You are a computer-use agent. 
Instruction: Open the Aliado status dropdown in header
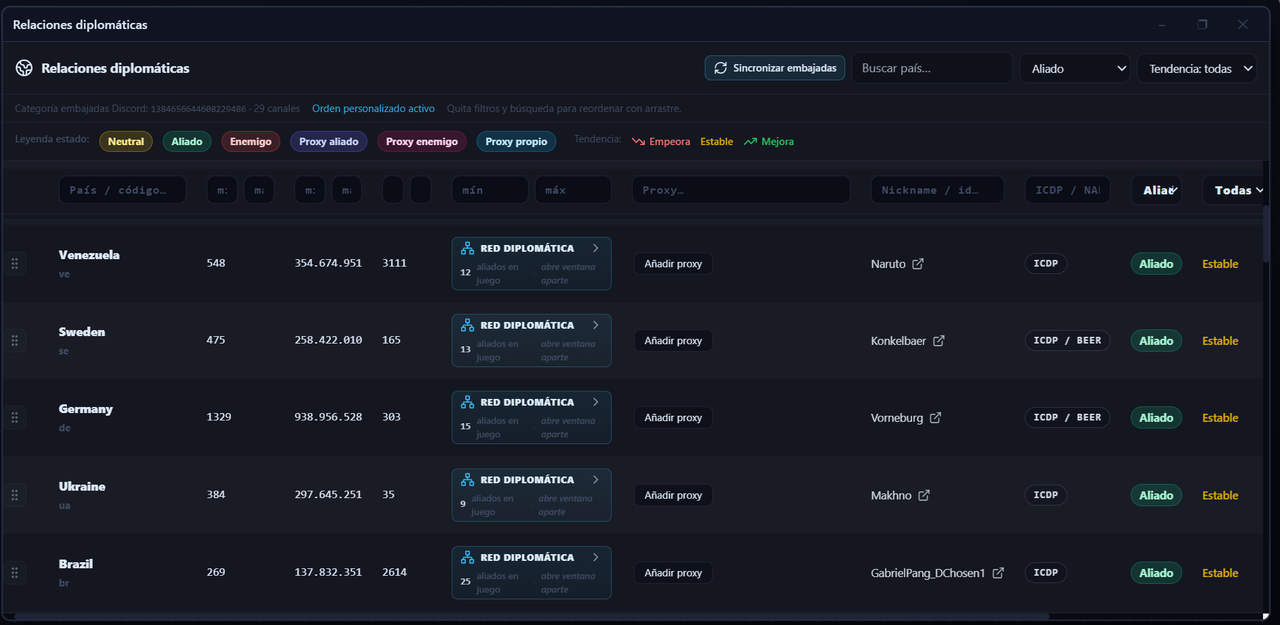point(1075,68)
